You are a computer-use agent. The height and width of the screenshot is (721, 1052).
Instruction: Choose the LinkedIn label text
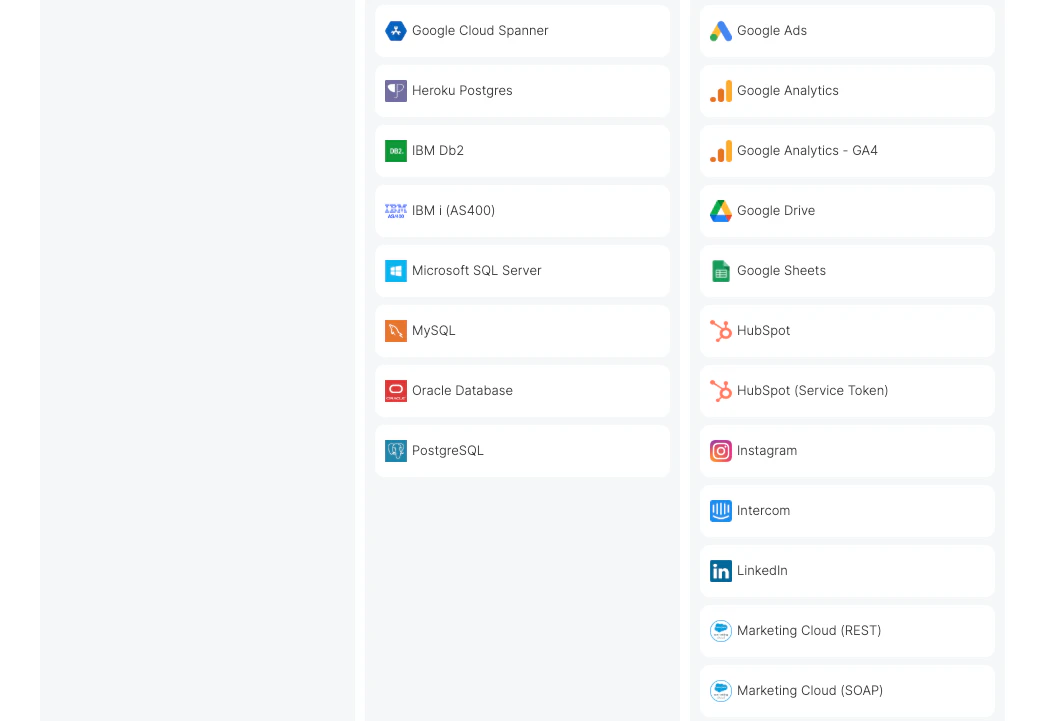[x=762, y=571]
